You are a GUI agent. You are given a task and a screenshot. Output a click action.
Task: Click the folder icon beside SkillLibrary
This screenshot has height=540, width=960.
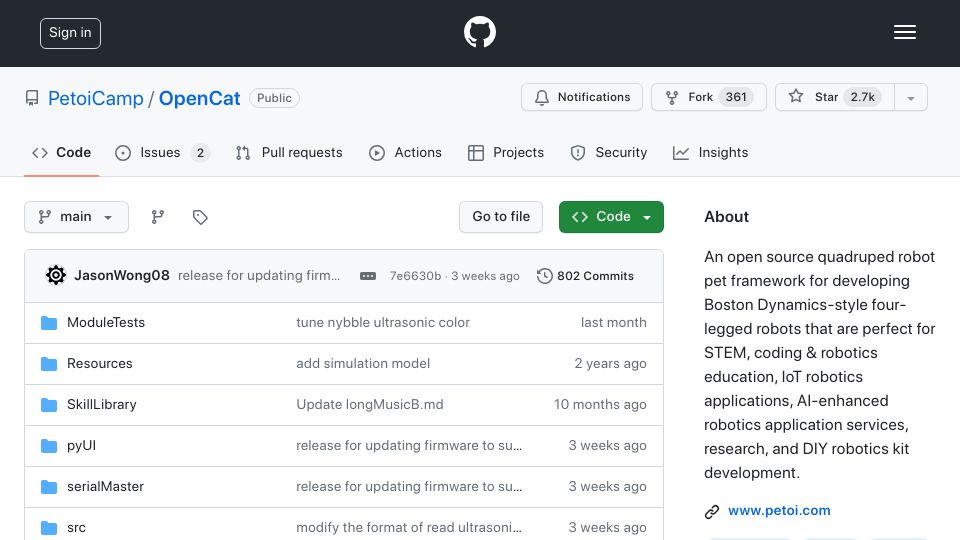pos(49,405)
